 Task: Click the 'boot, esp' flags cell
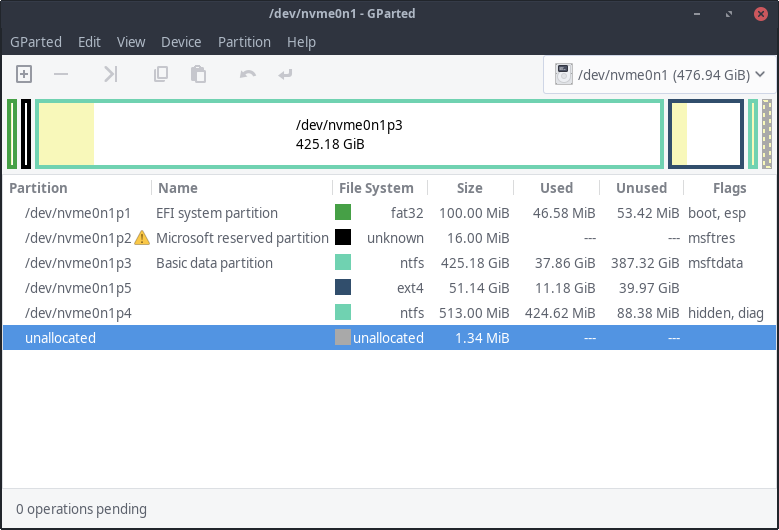(x=716, y=213)
